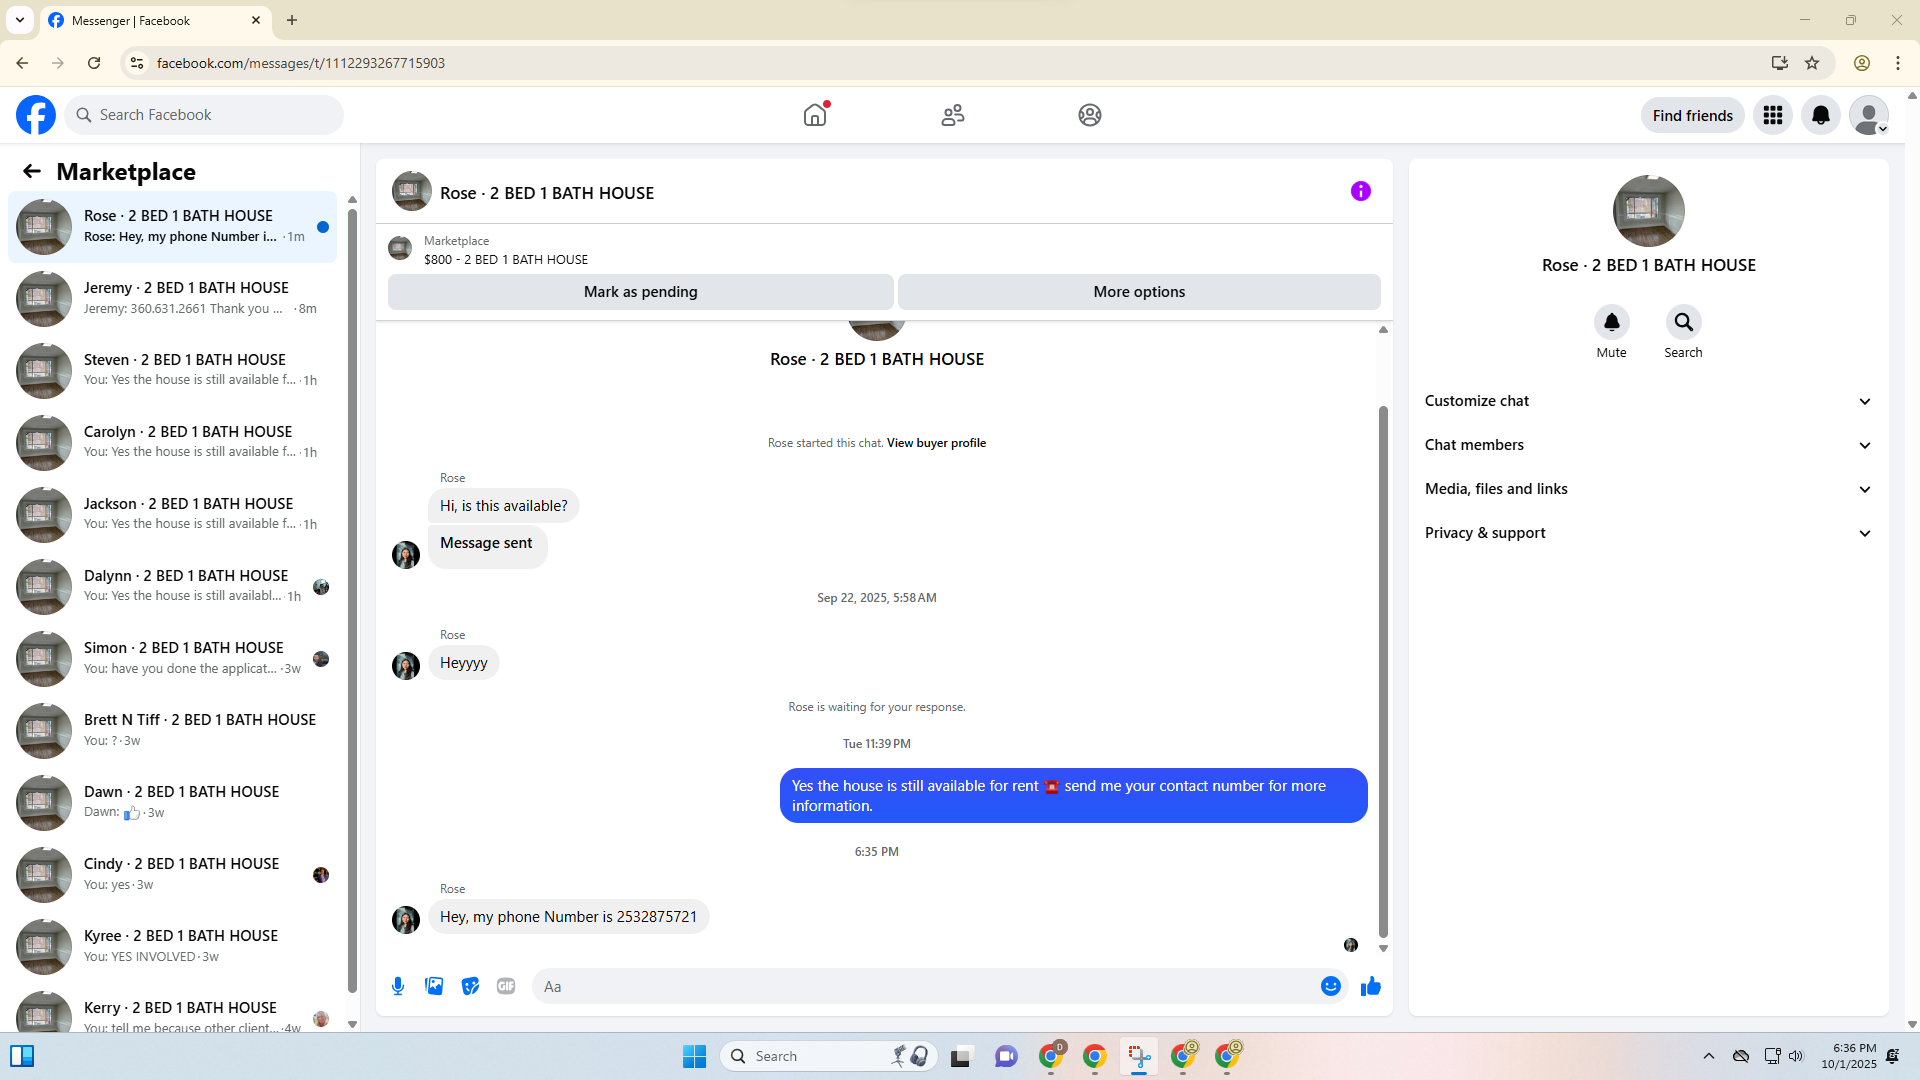Viewport: 1920px width, 1080px height.
Task: Click Rose's phone number message
Action: pos(568,917)
